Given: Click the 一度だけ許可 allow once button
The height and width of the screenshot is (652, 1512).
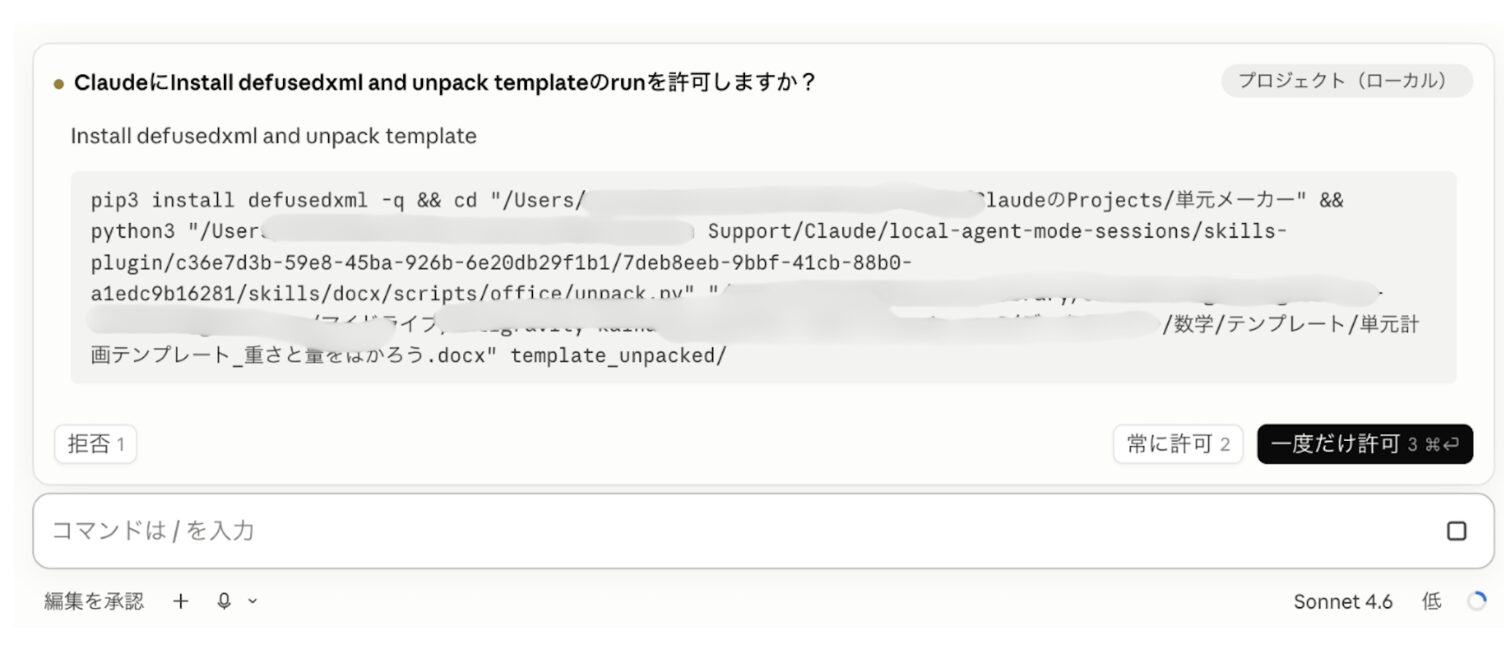Looking at the screenshot, I should (1364, 444).
